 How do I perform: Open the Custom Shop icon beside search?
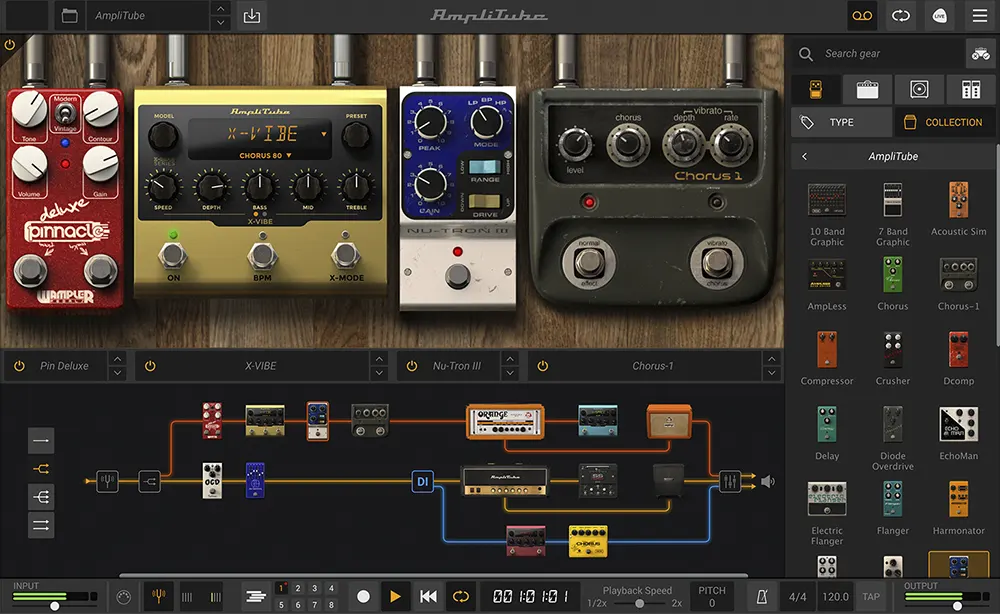click(981, 54)
